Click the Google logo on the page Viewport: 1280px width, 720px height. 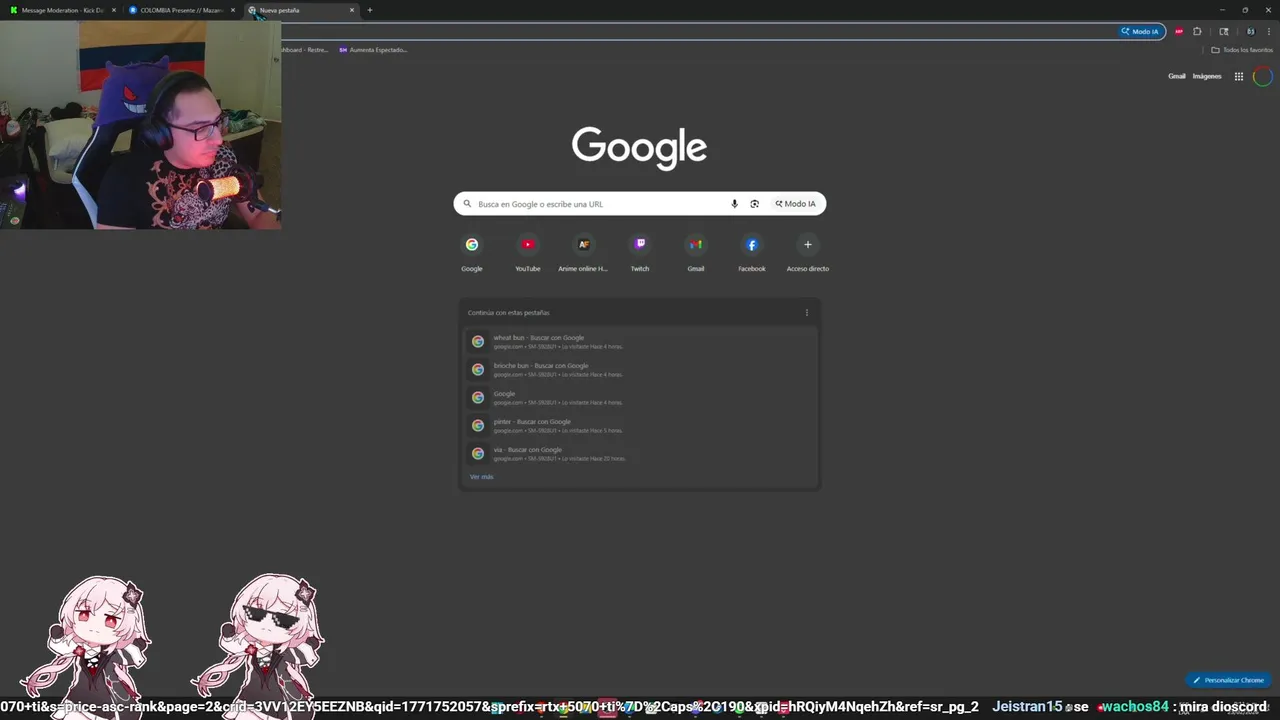coord(640,148)
